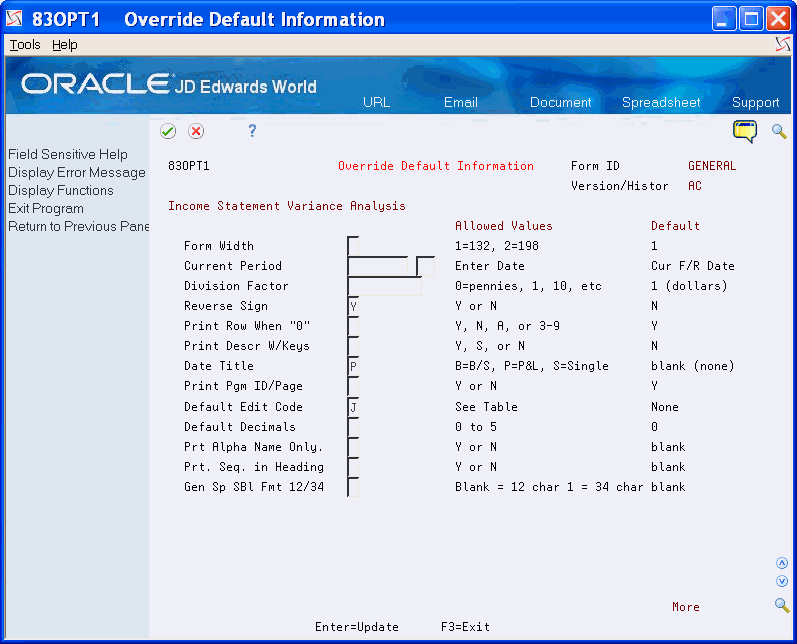Click the Current Period date field

(x=378, y=266)
